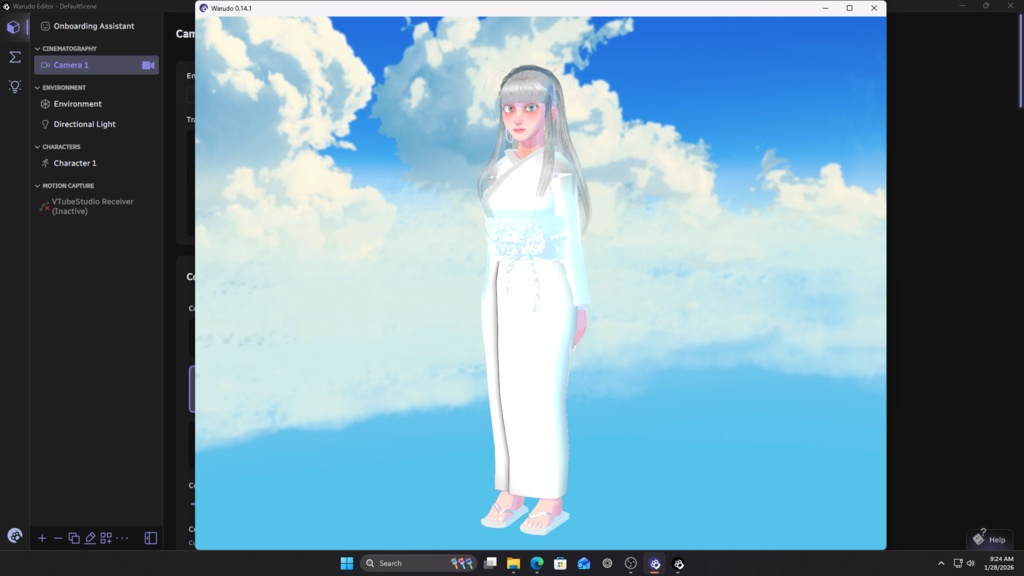Collapse the CINEMATOGRAPHY section

(x=36, y=48)
